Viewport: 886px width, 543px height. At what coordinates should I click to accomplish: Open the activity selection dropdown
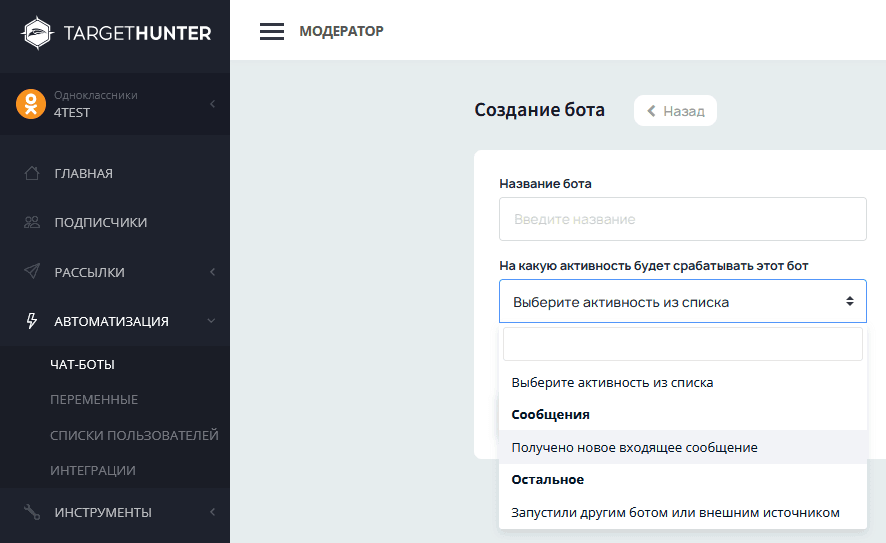[683, 301]
